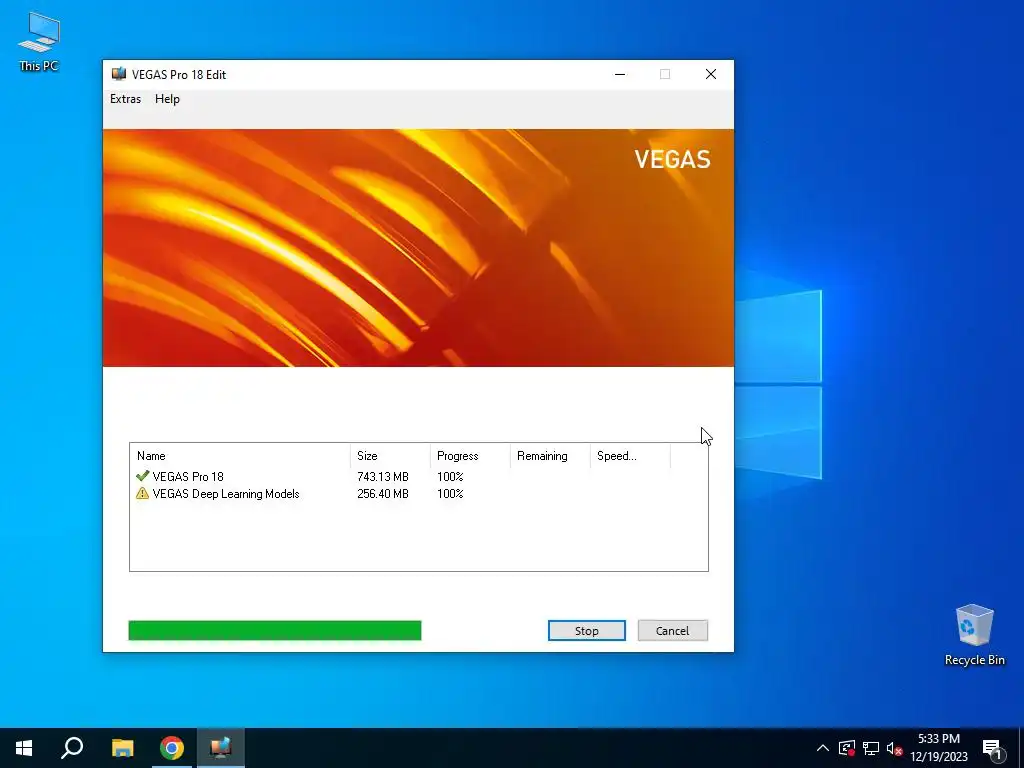Image resolution: width=1024 pixels, height=768 pixels.
Task: Click the Name column header
Action: click(240, 456)
